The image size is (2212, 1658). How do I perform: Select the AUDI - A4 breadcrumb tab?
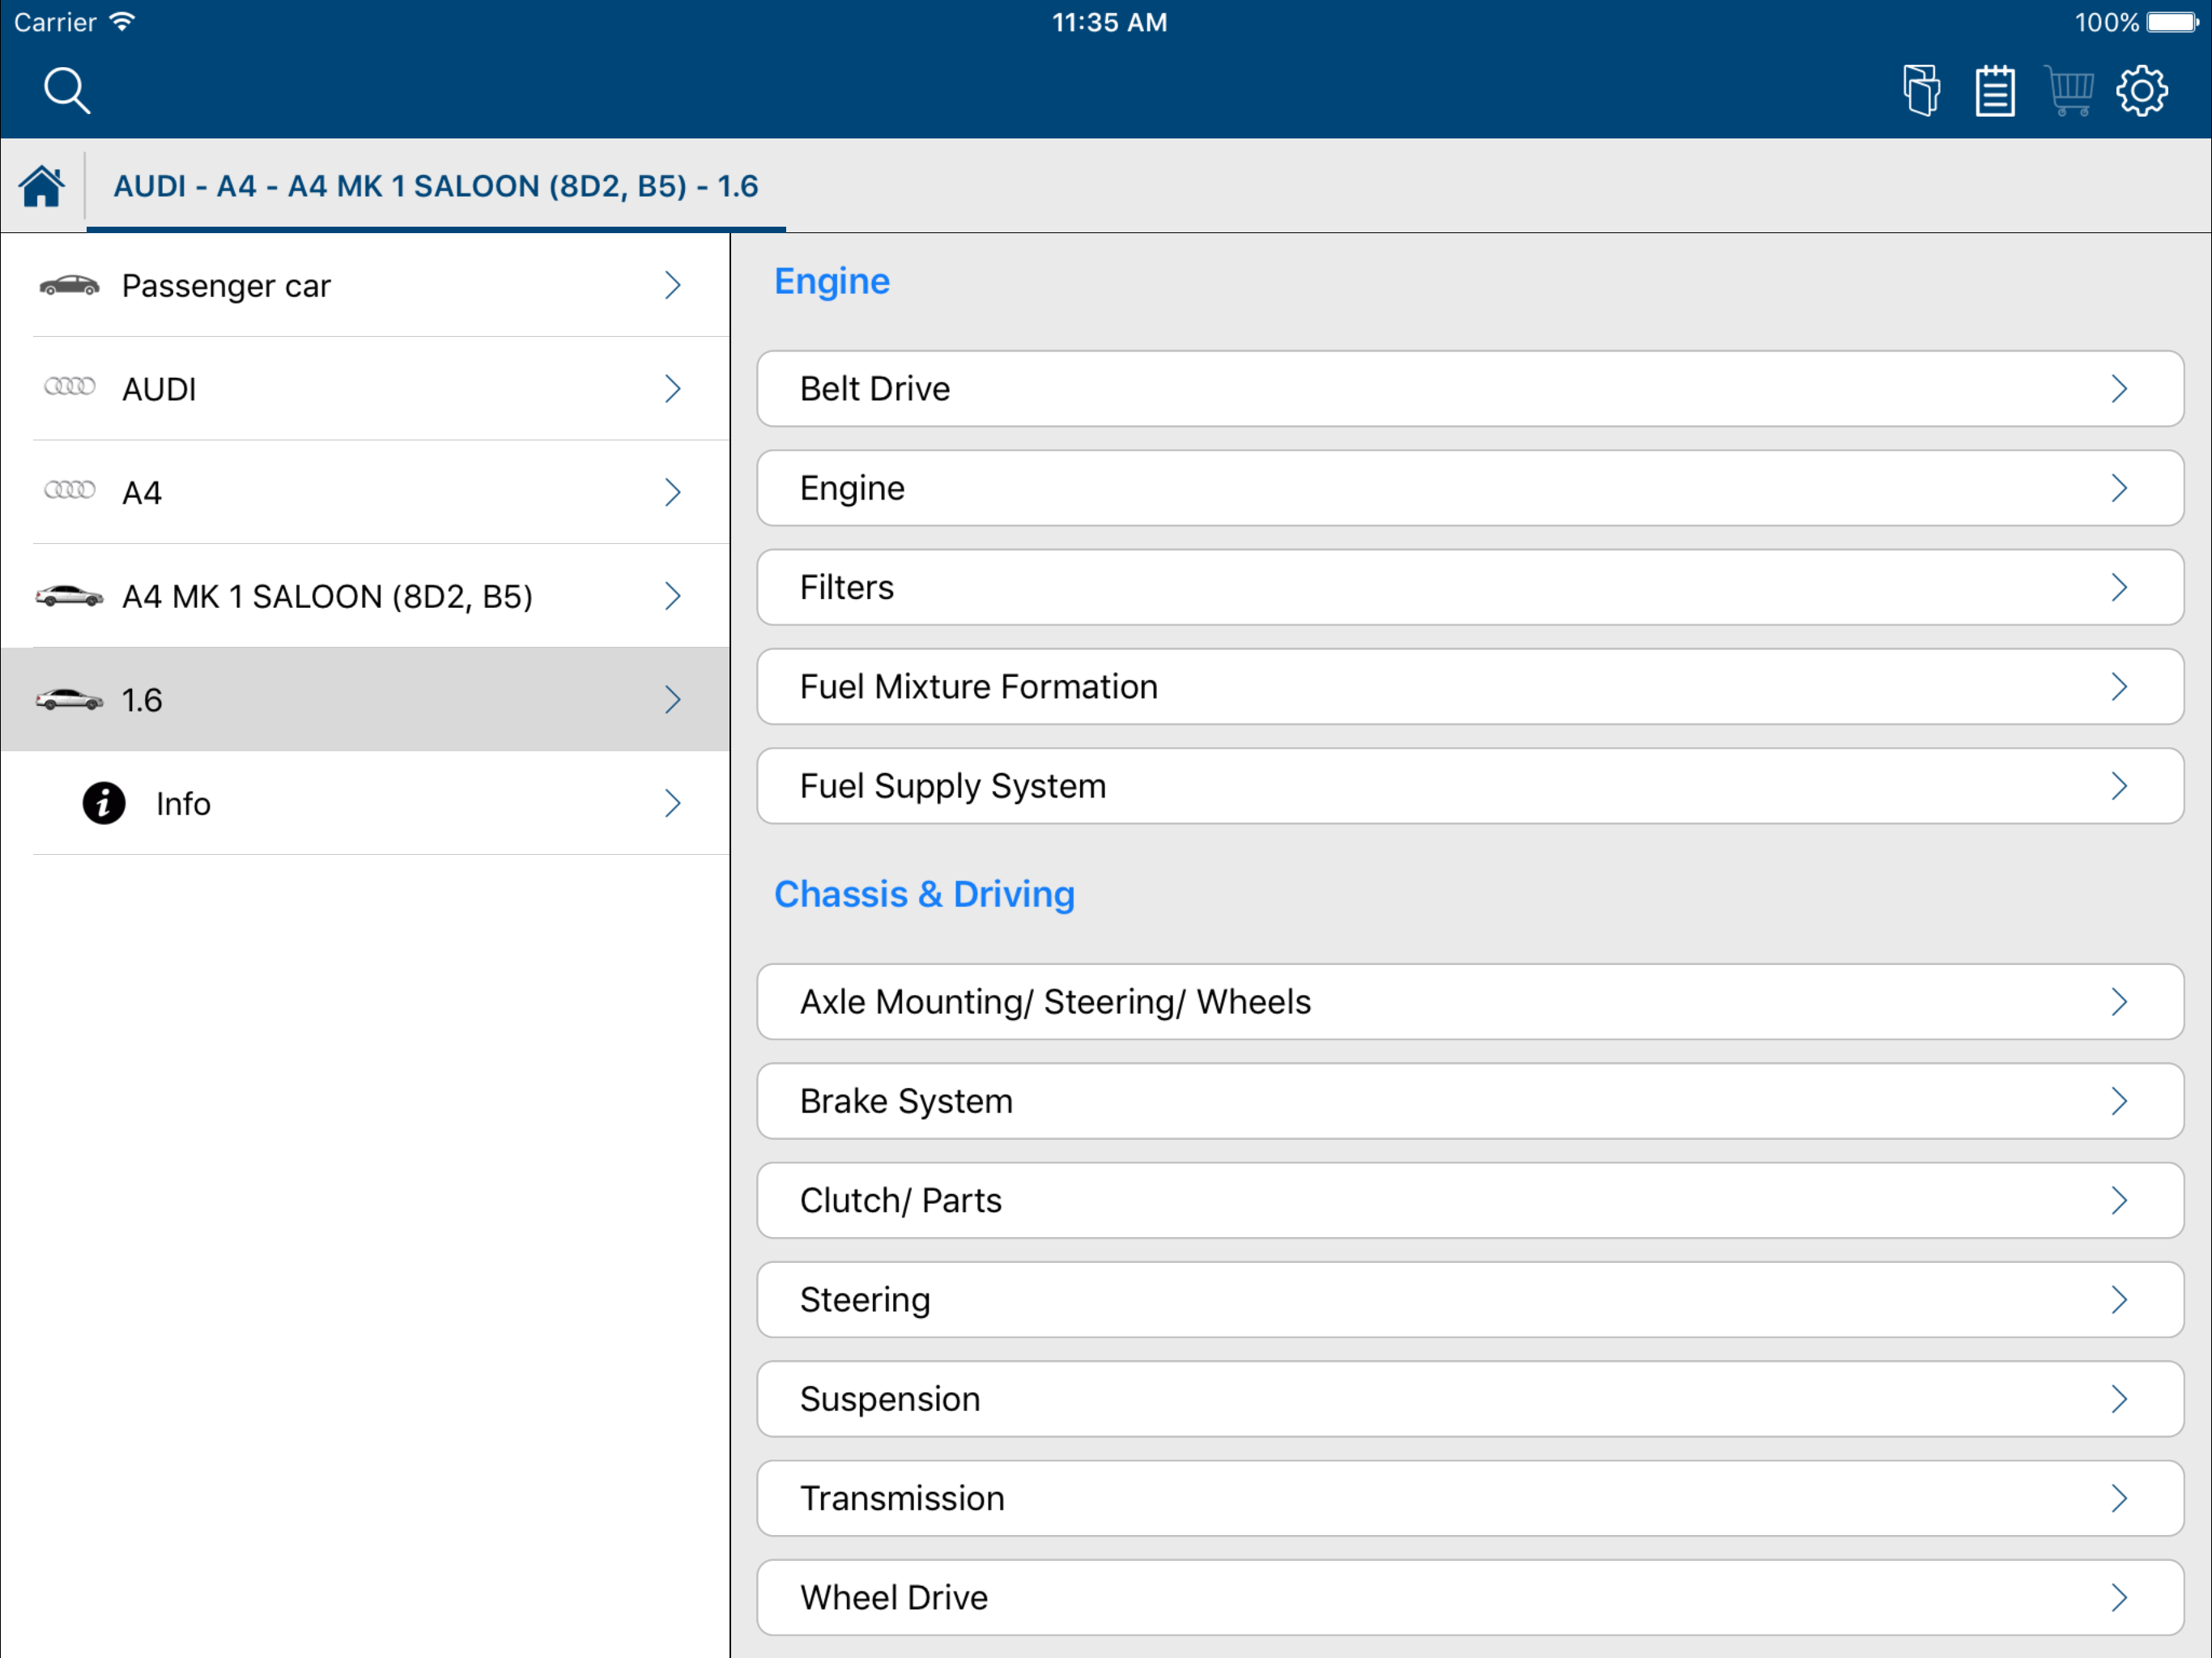tap(436, 186)
